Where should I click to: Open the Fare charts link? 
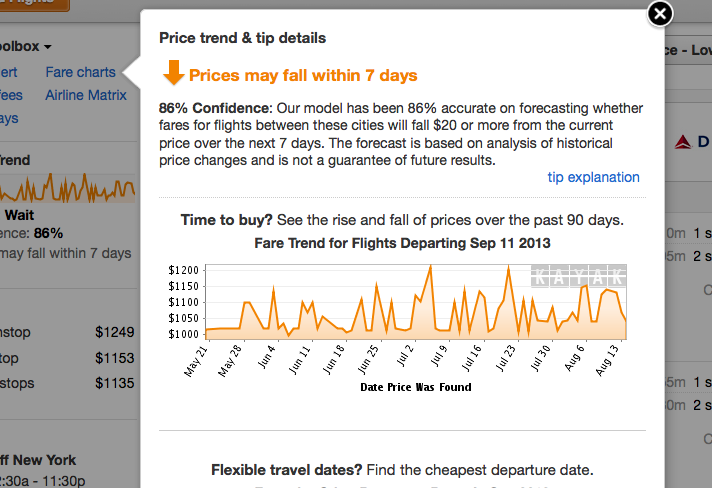click(x=80, y=72)
